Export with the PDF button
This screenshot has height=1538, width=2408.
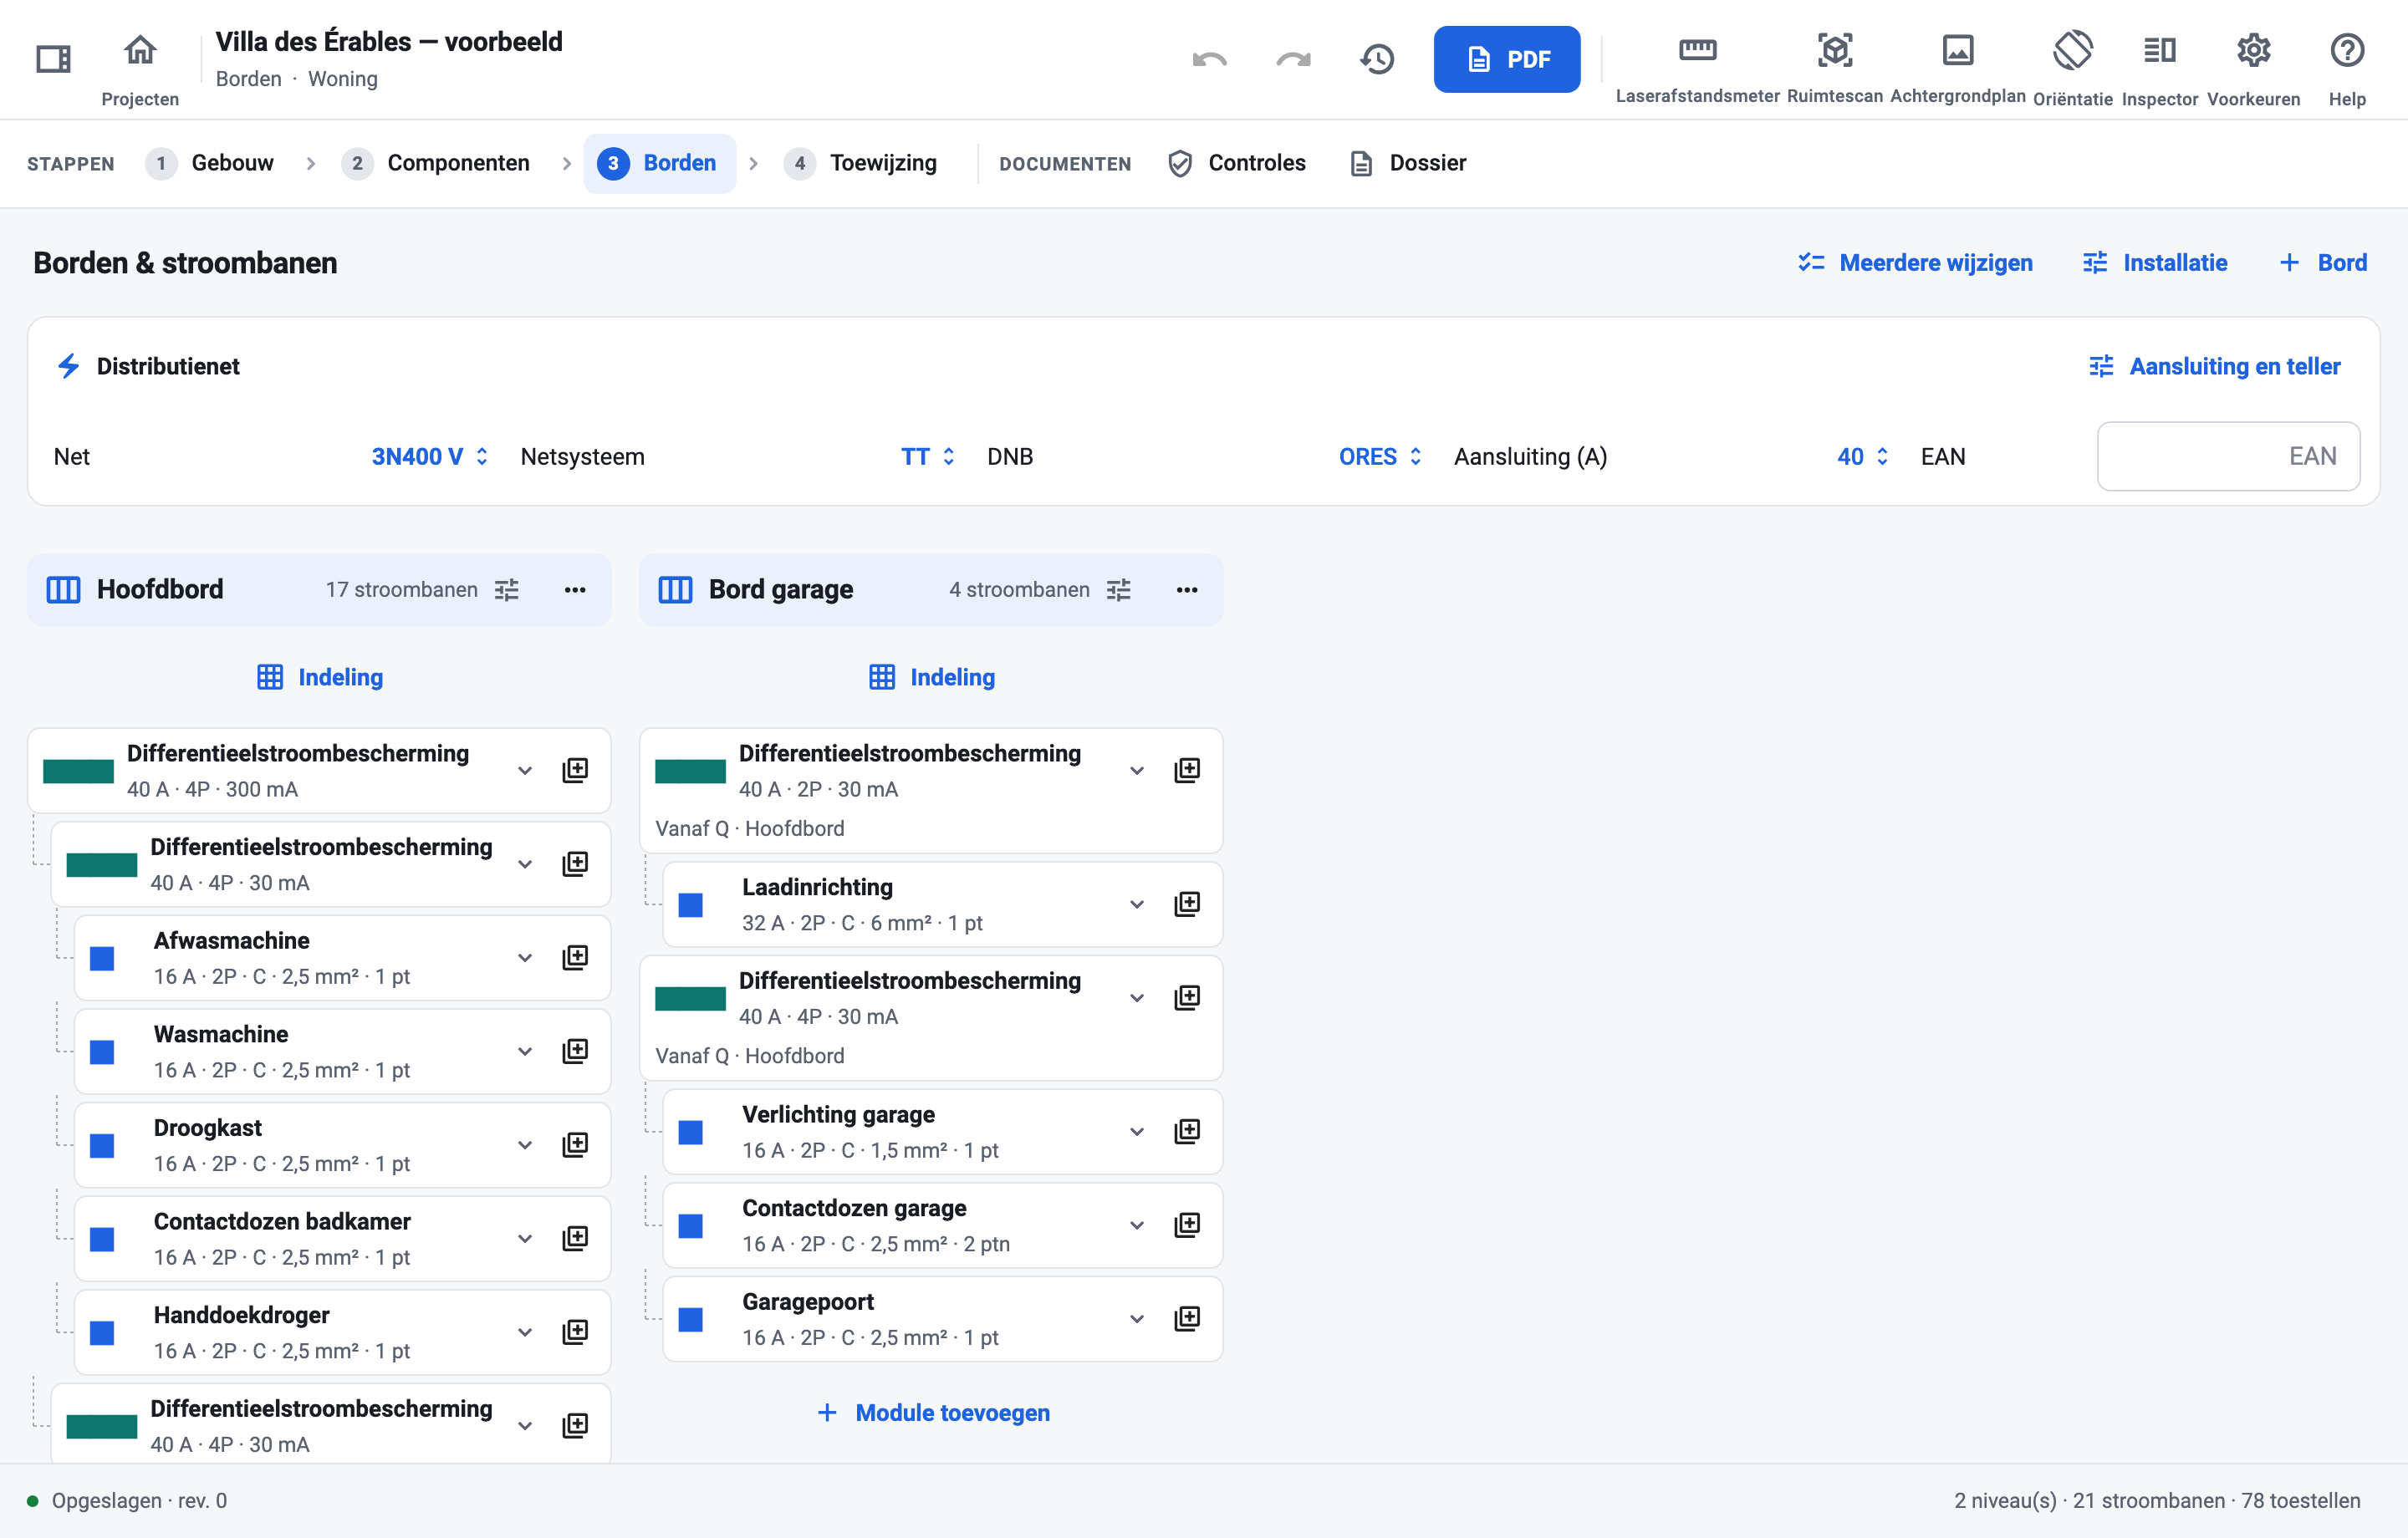(1507, 59)
